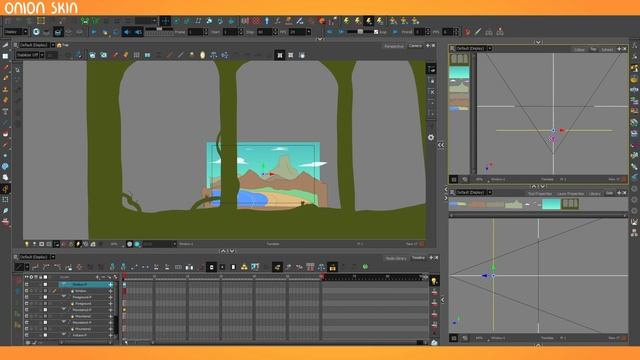Click the plus button on the Window-P layer row
The height and width of the screenshot is (360, 640).
click(x=111, y=284)
